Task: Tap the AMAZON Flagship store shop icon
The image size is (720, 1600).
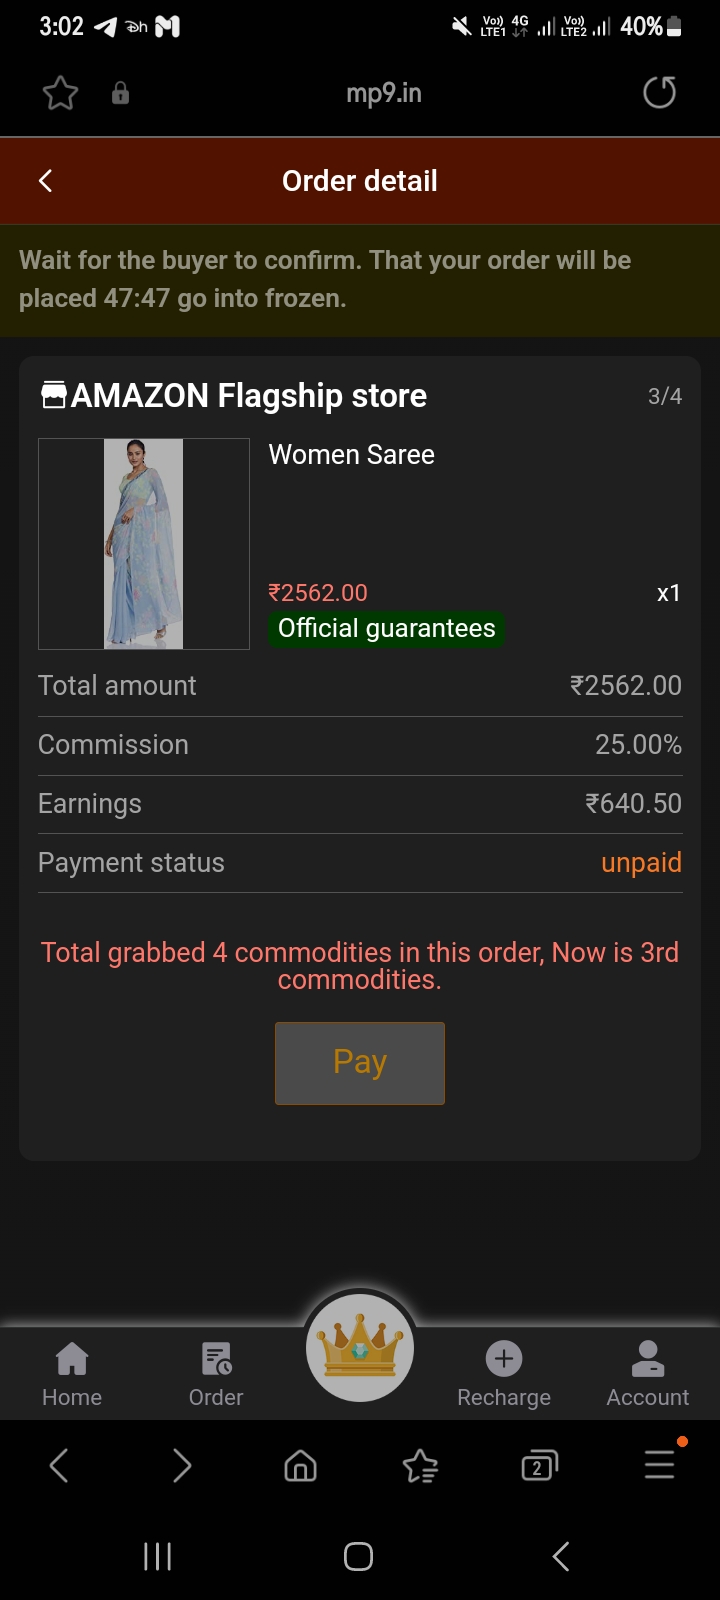Action: tap(53, 395)
